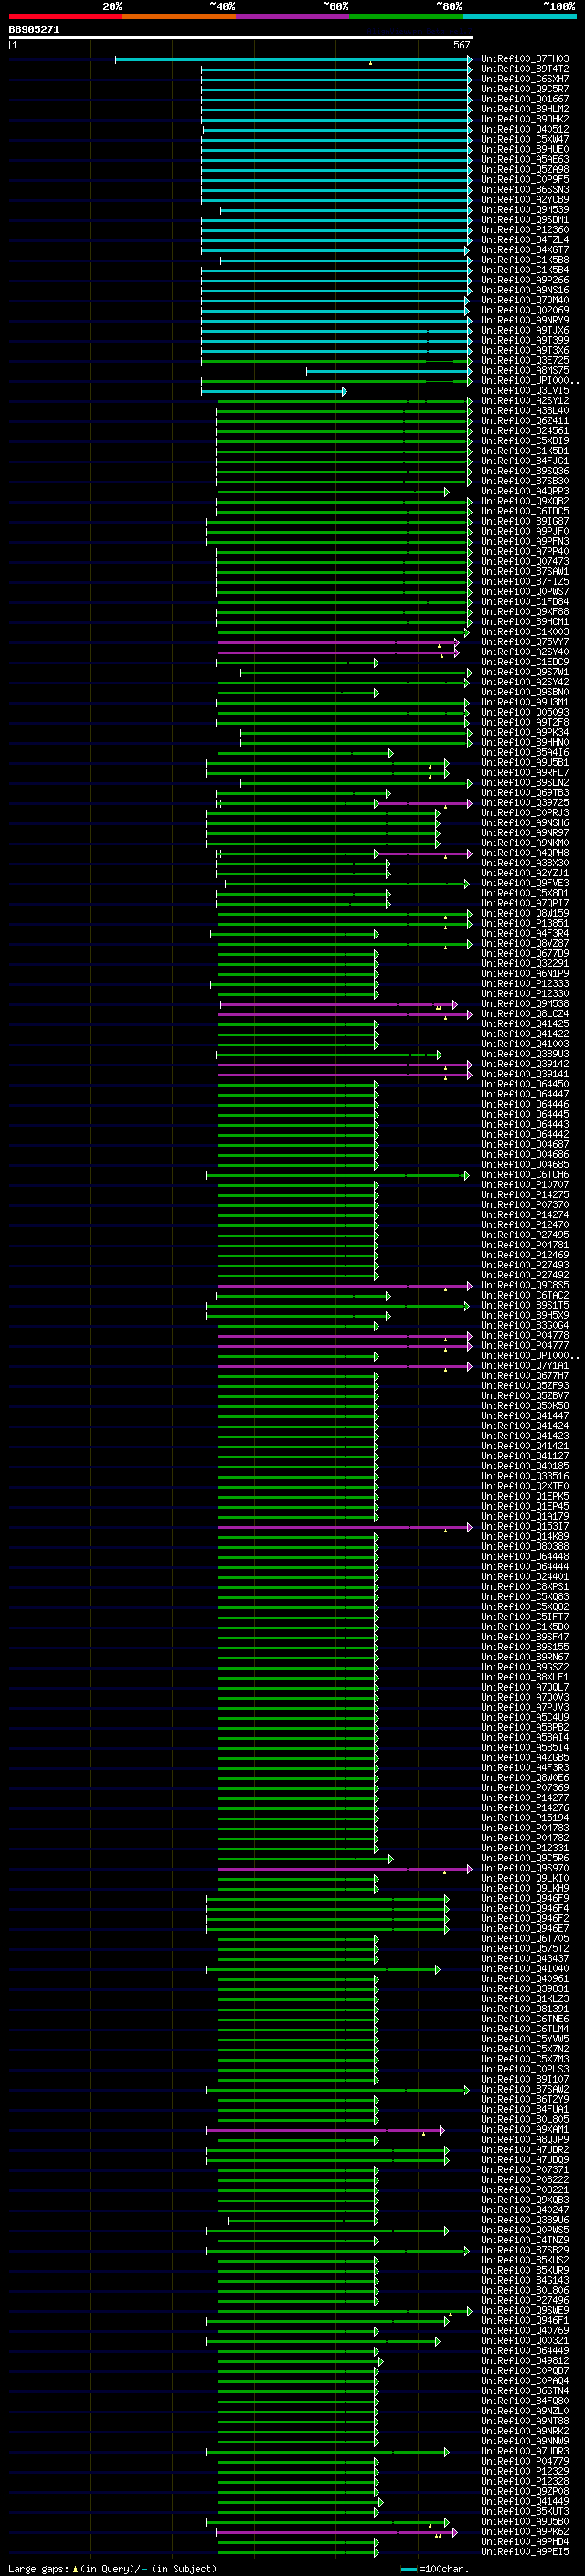
Task: Select label UniRef100_B7SB29
Action: point(525,2250)
